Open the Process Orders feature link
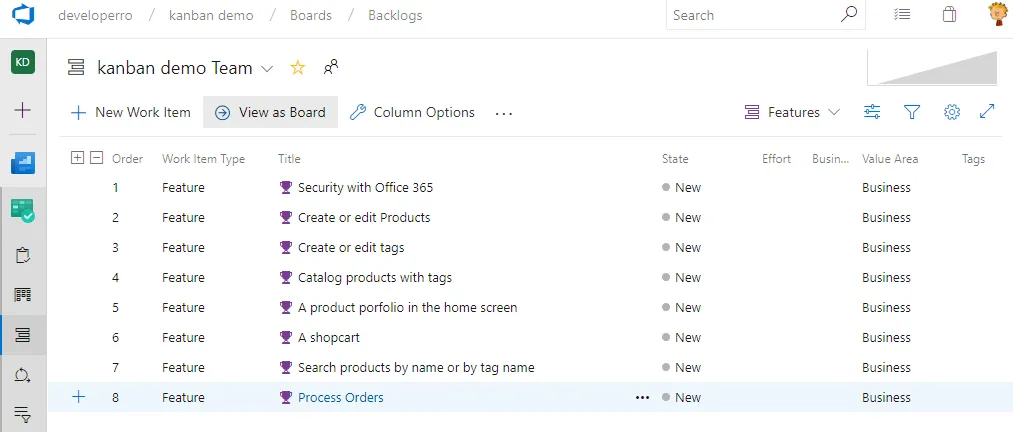 pos(340,397)
